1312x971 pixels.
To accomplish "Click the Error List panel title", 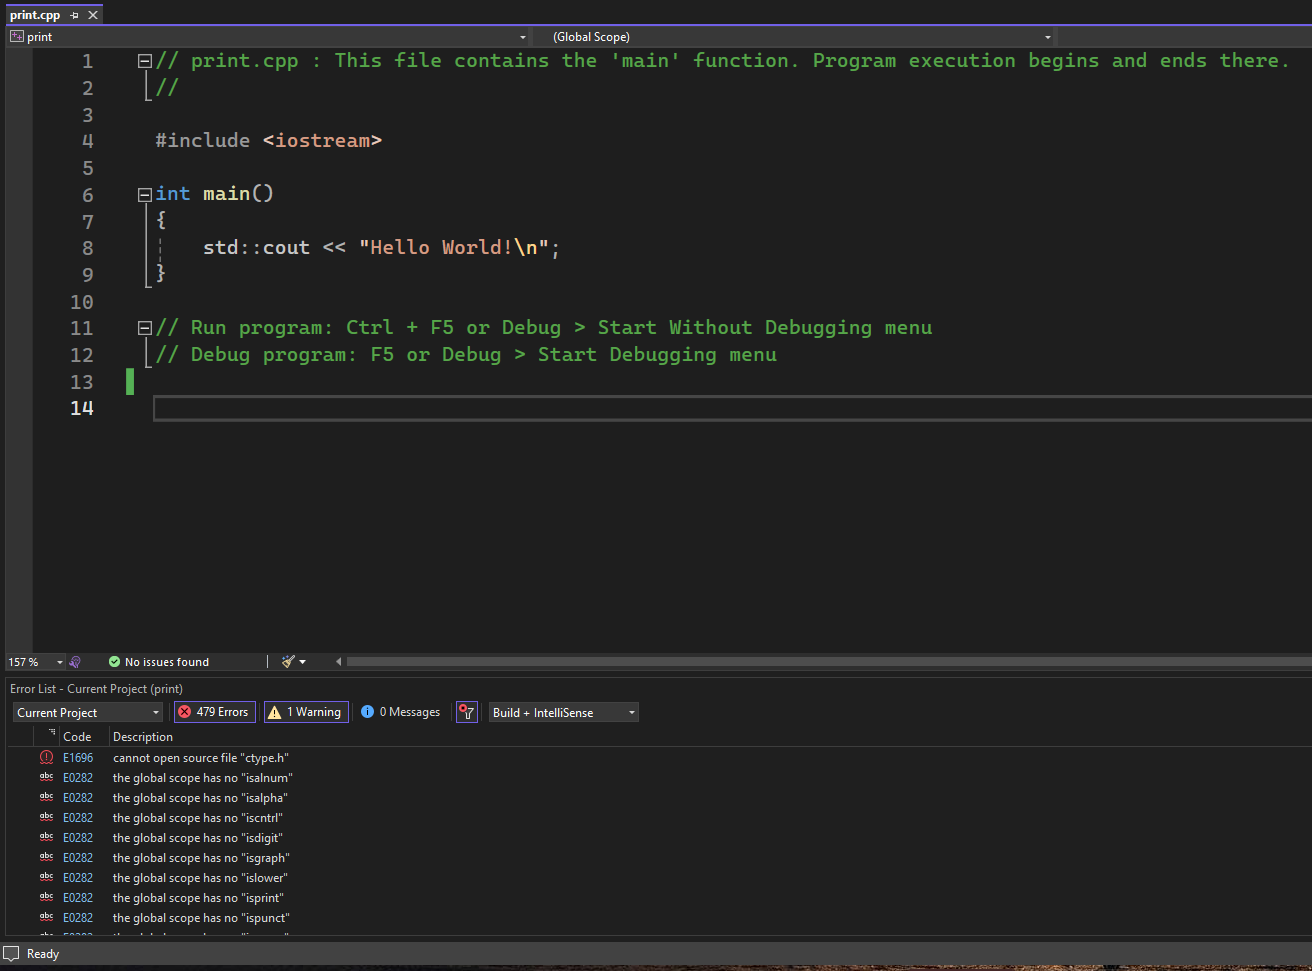I will click(96, 689).
